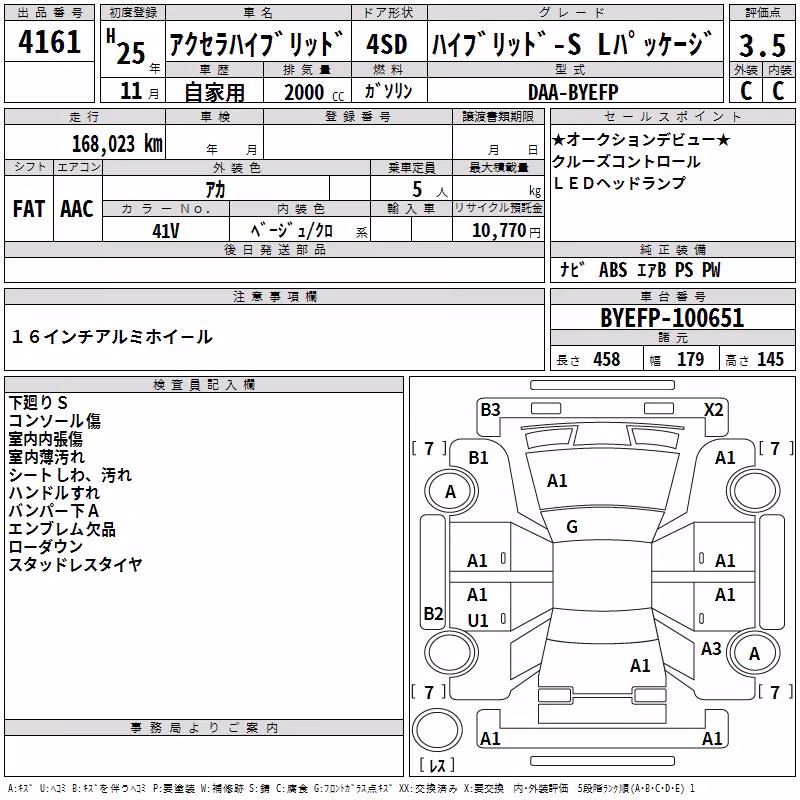Click the AAC air conditioner value
This screenshot has width=800, height=800.
pyautogui.click(x=77, y=209)
